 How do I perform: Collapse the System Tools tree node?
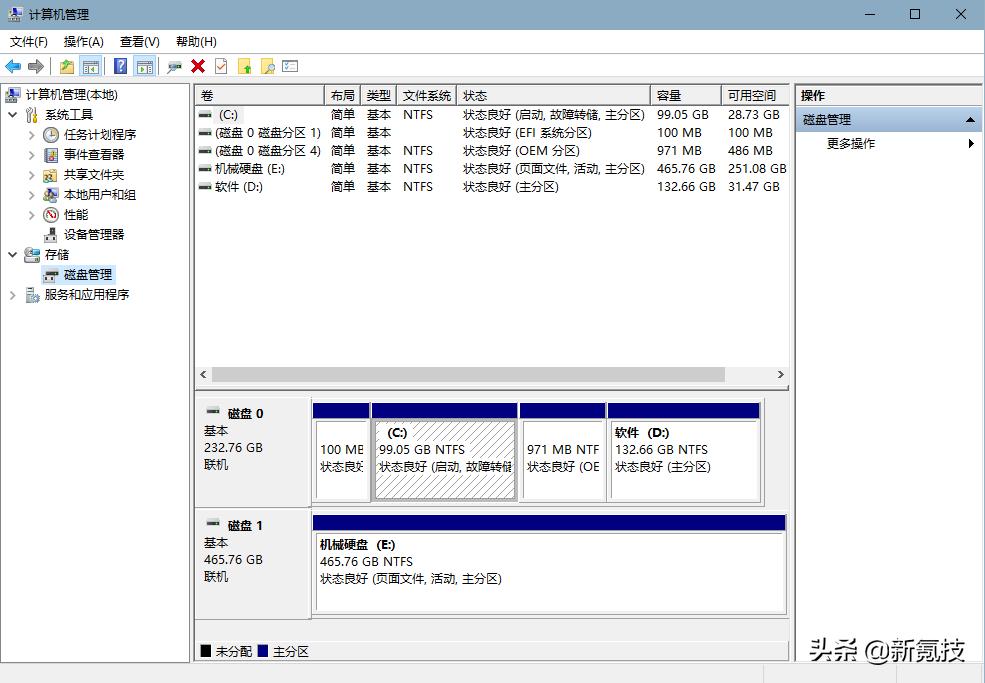13,115
